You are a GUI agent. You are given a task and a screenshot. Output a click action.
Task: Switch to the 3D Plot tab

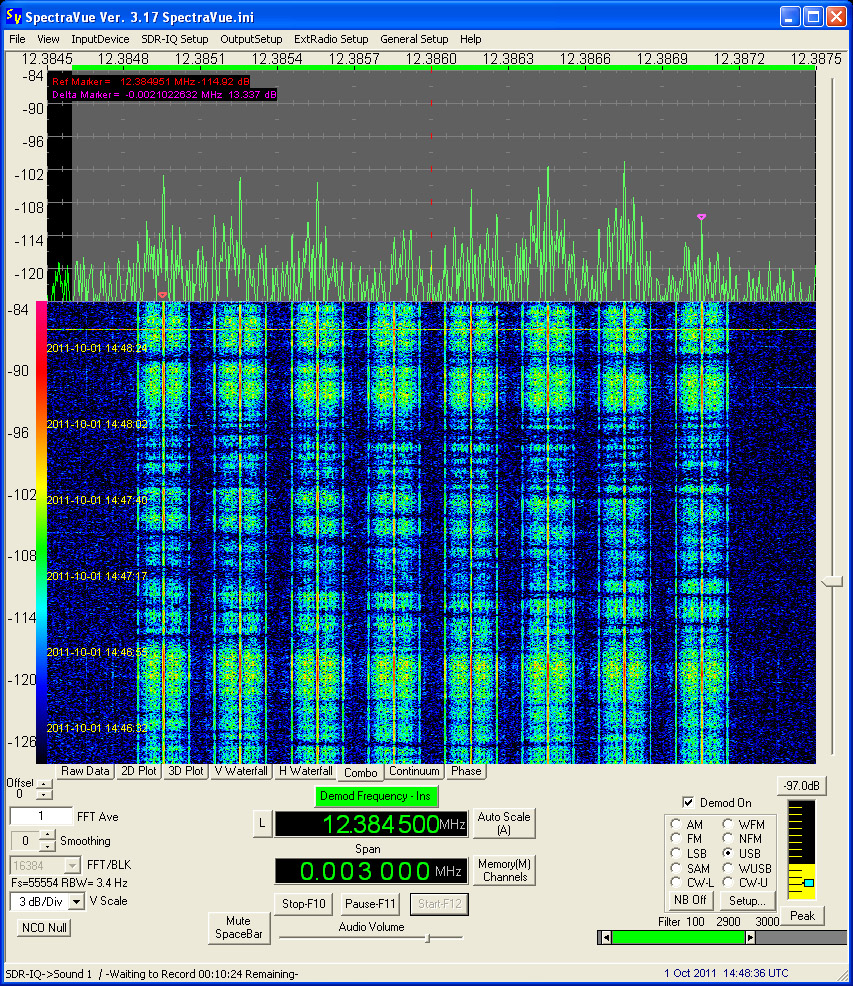pos(186,771)
